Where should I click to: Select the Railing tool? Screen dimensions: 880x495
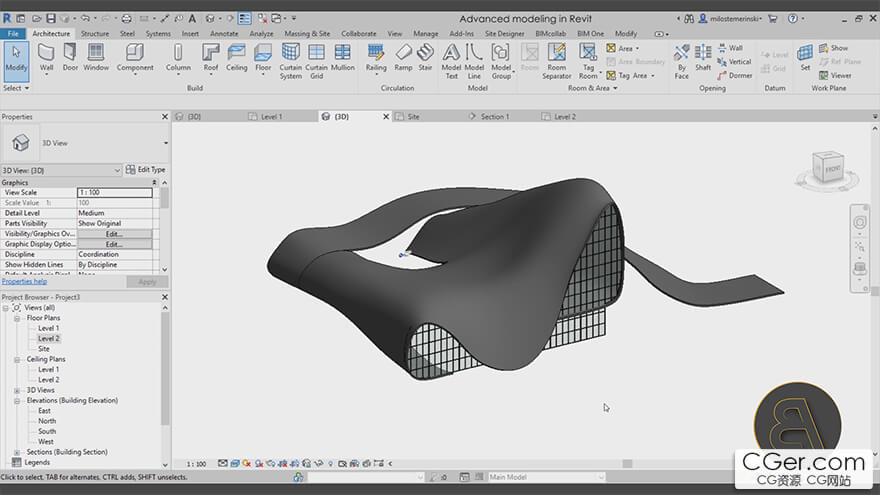pyautogui.click(x=375, y=58)
